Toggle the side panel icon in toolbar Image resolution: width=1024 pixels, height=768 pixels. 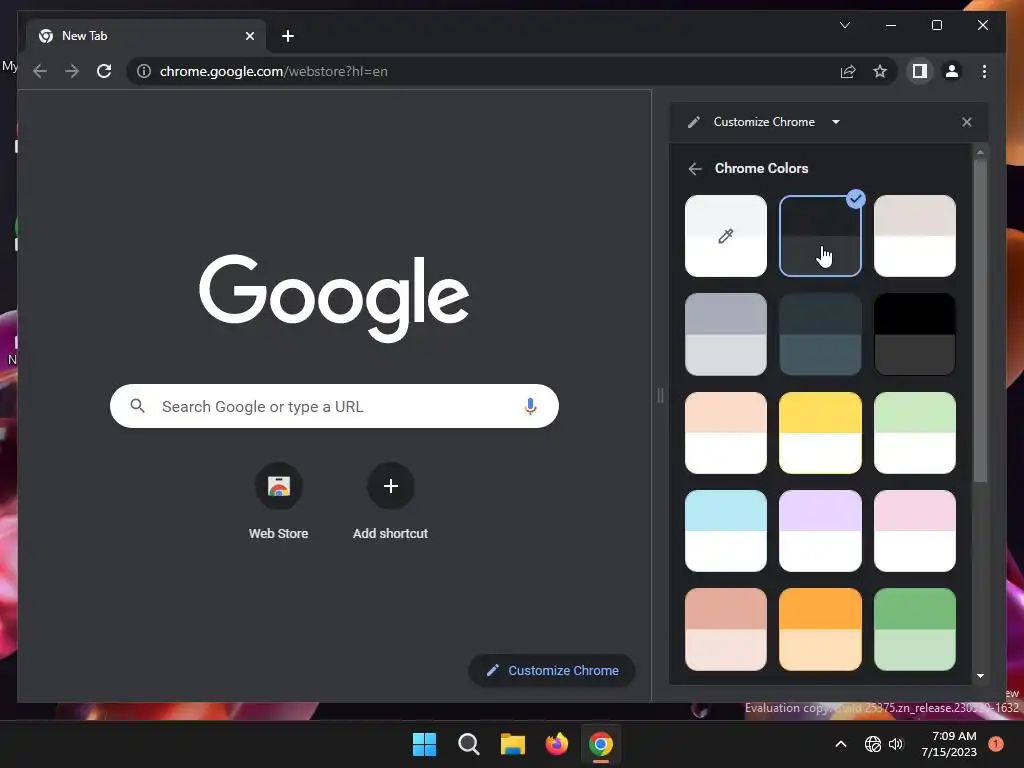[x=920, y=71]
